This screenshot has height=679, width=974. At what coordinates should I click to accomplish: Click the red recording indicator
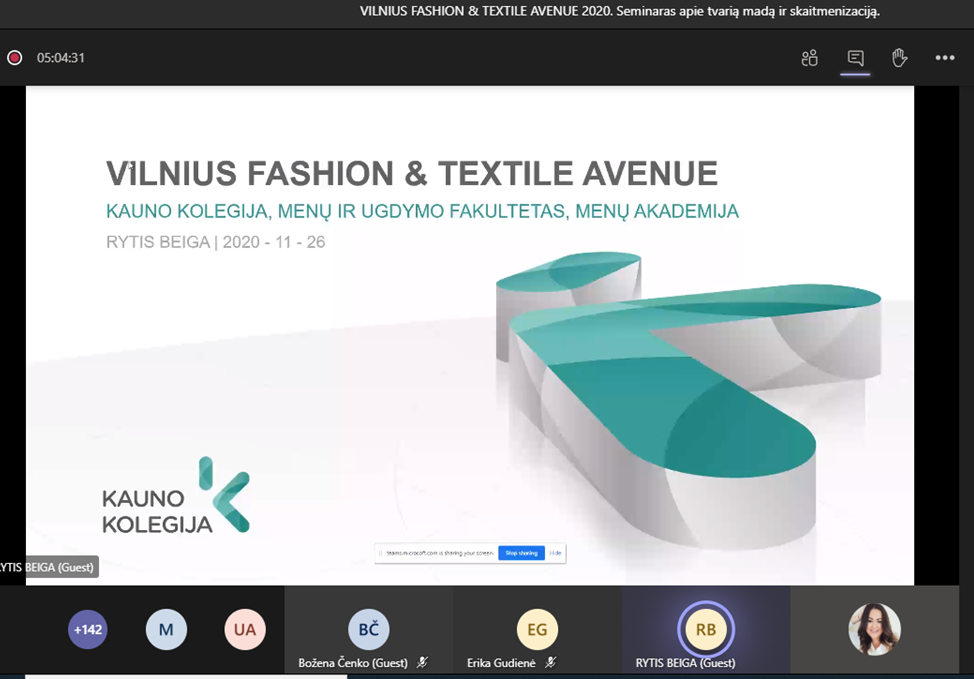pos(15,58)
